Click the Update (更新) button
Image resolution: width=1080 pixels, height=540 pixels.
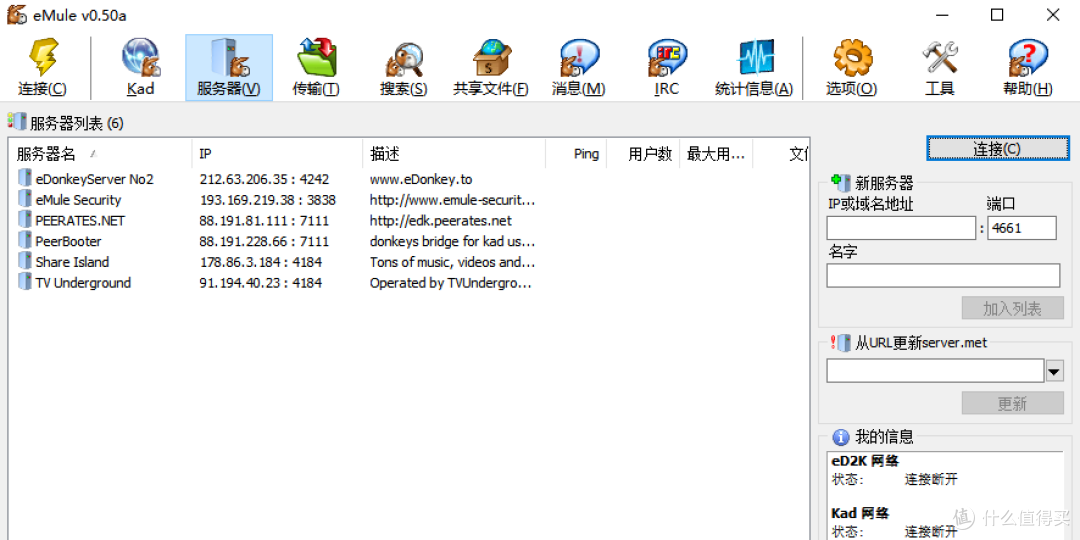coord(1012,404)
